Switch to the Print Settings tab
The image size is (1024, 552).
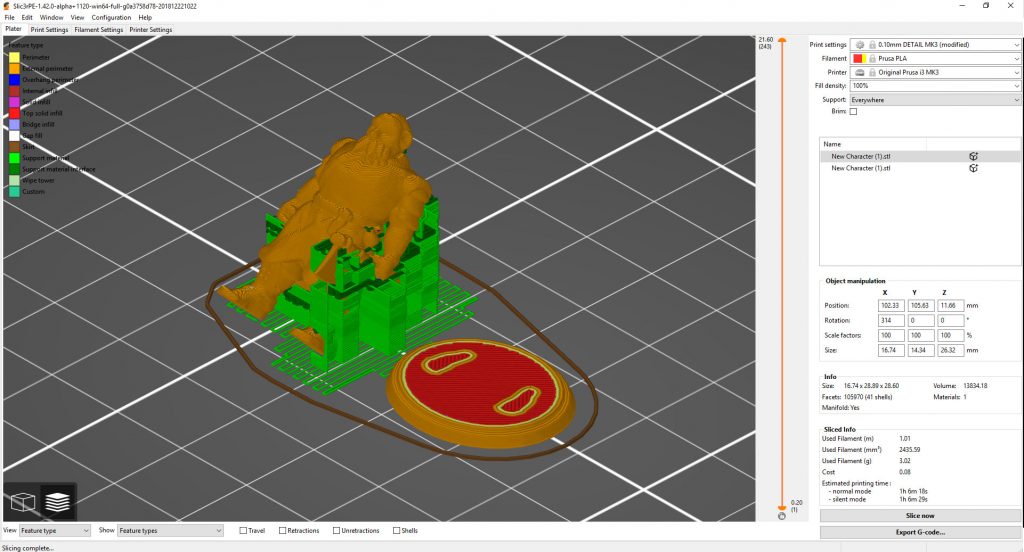pos(49,29)
